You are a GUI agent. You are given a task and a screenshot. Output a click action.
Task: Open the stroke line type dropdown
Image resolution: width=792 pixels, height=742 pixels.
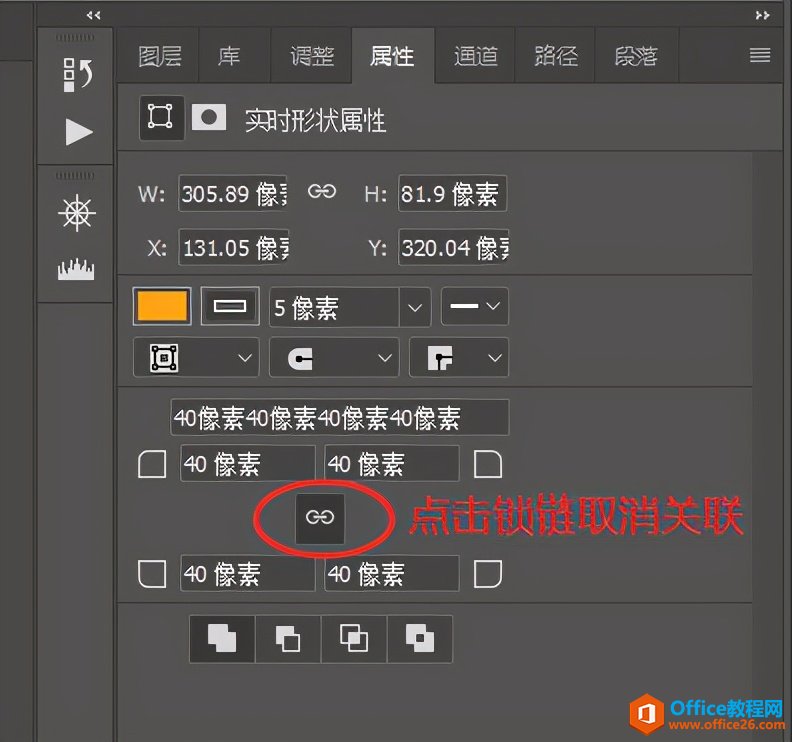[475, 306]
